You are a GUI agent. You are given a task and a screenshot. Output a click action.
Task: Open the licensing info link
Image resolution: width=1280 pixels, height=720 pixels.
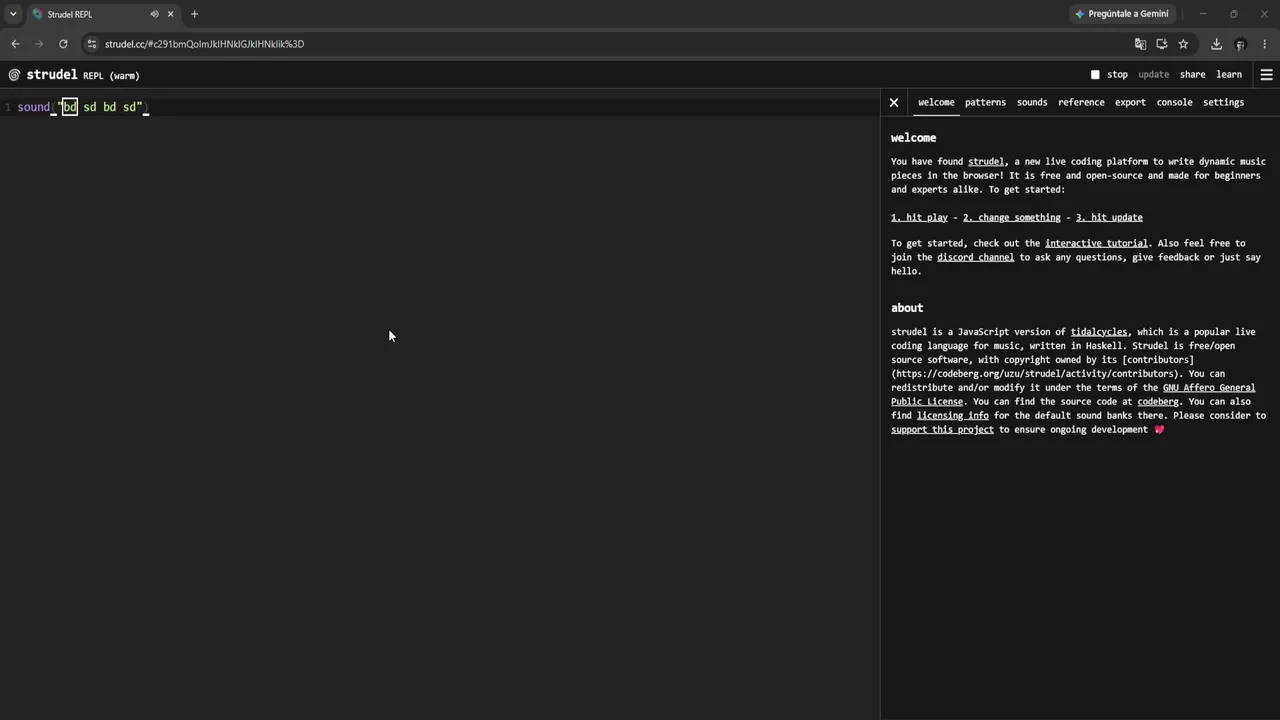tap(952, 416)
